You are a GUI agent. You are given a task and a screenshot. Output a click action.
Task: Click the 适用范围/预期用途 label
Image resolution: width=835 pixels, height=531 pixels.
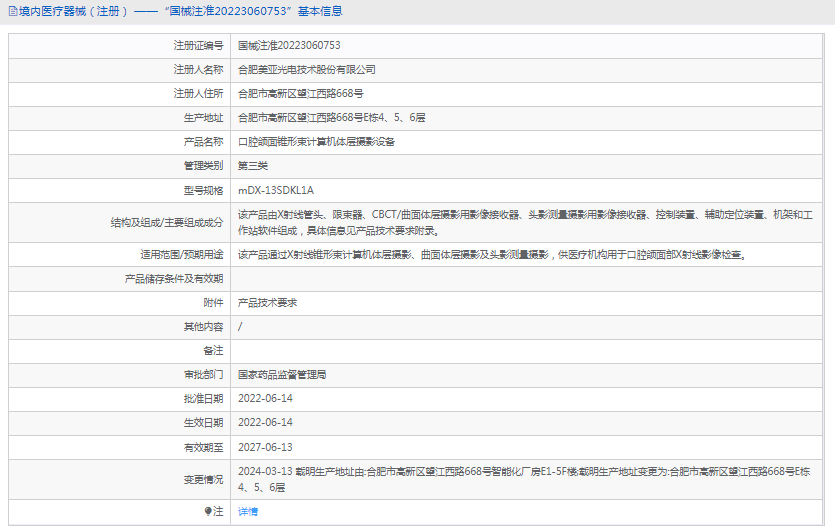[x=182, y=255]
